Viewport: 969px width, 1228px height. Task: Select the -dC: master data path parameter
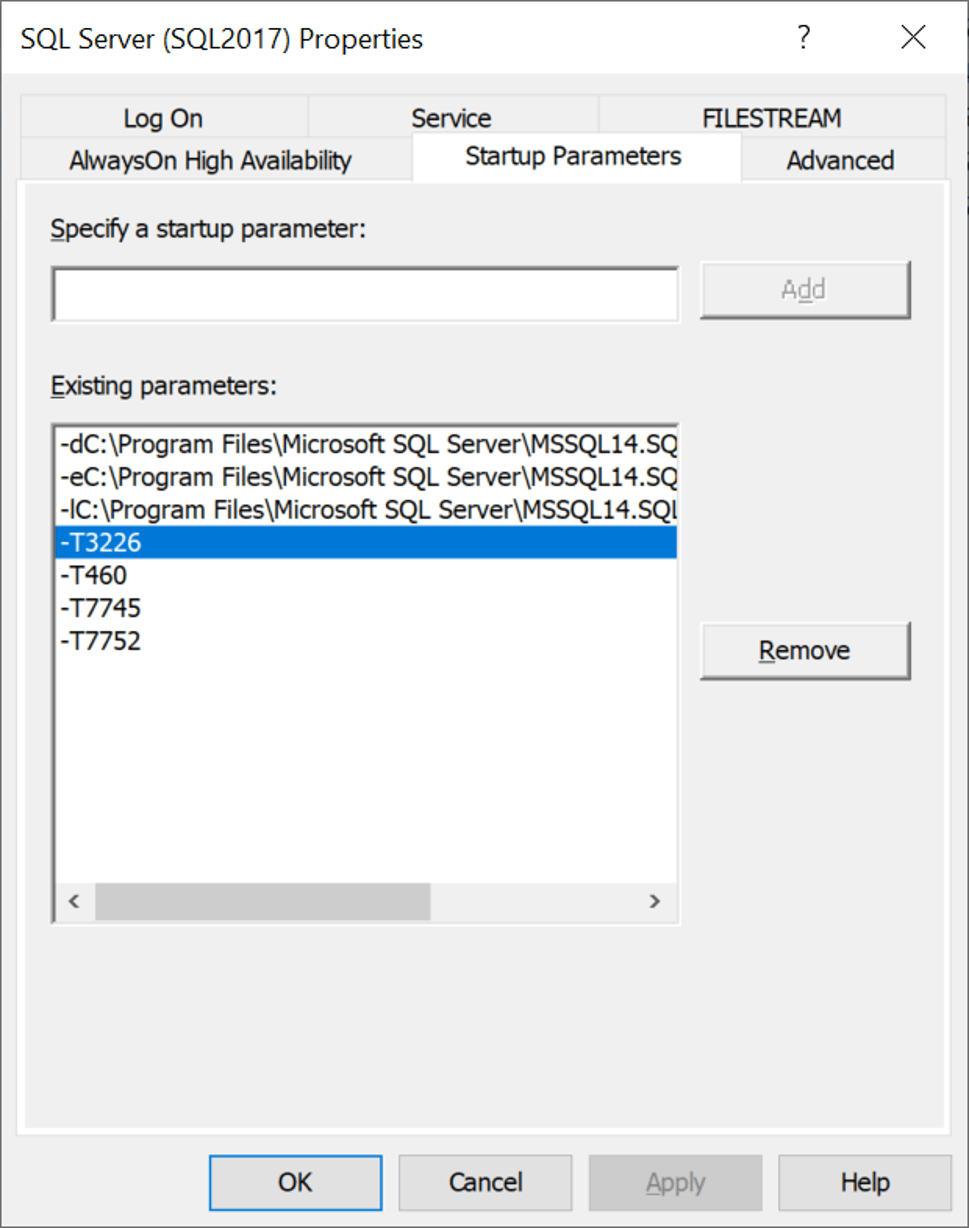[x=366, y=443]
